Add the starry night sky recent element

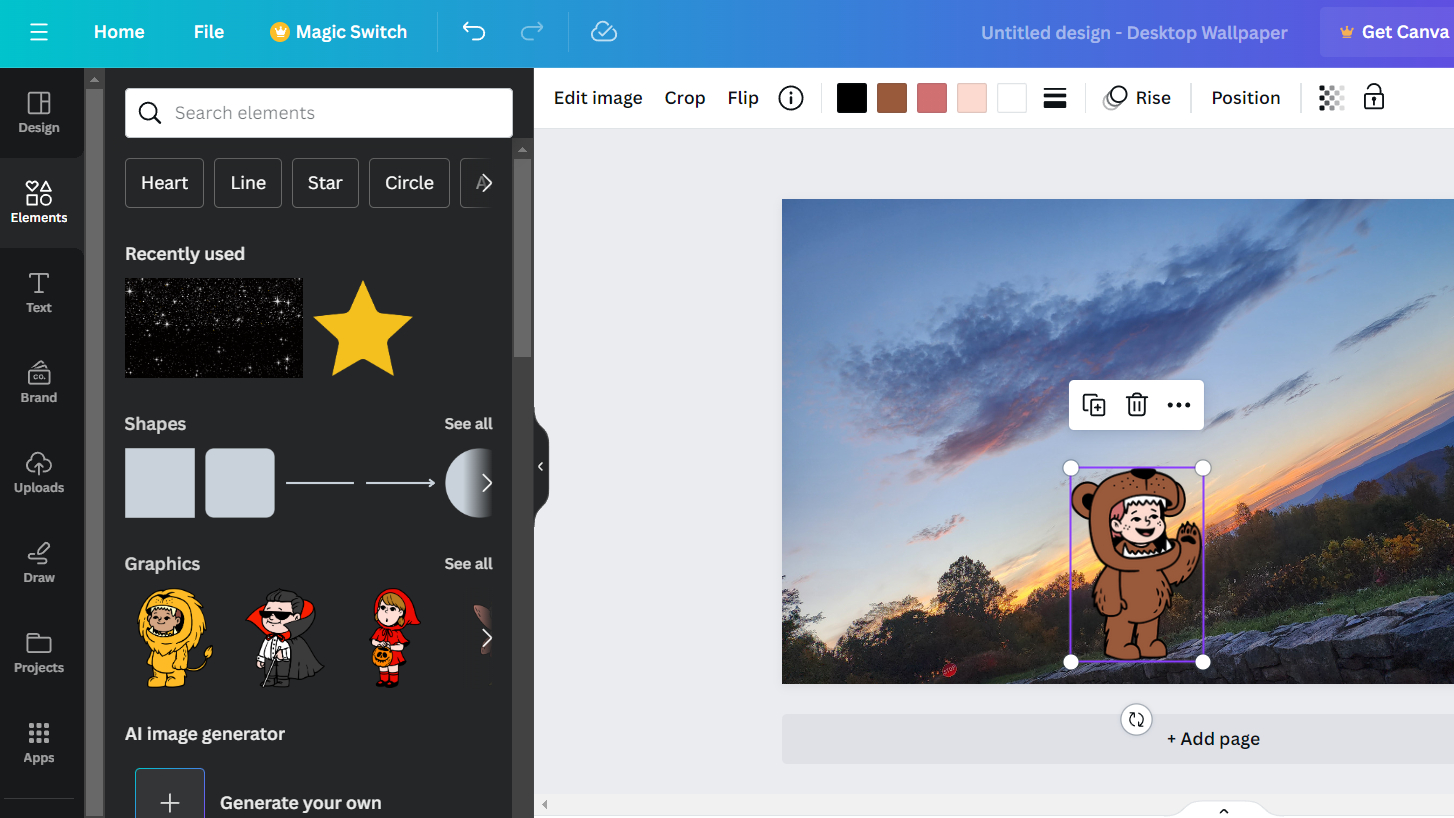pyautogui.click(x=214, y=328)
